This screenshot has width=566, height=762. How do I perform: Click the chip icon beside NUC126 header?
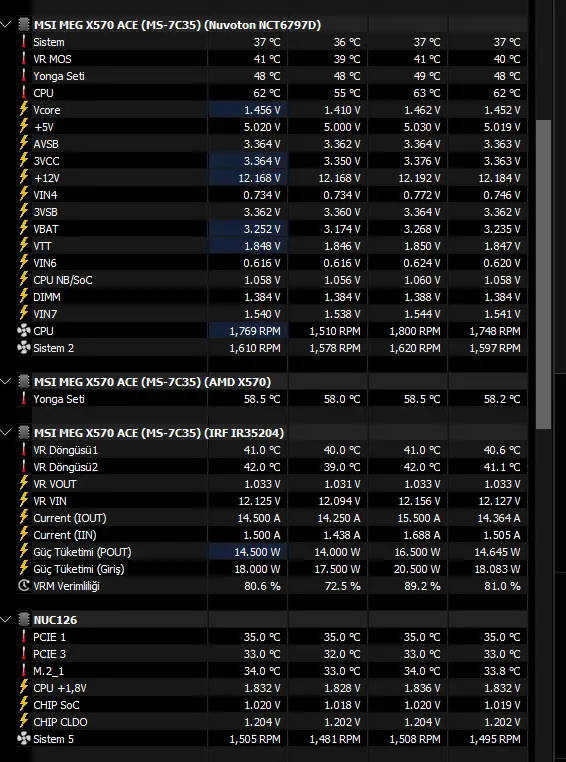pyautogui.click(x=23, y=620)
